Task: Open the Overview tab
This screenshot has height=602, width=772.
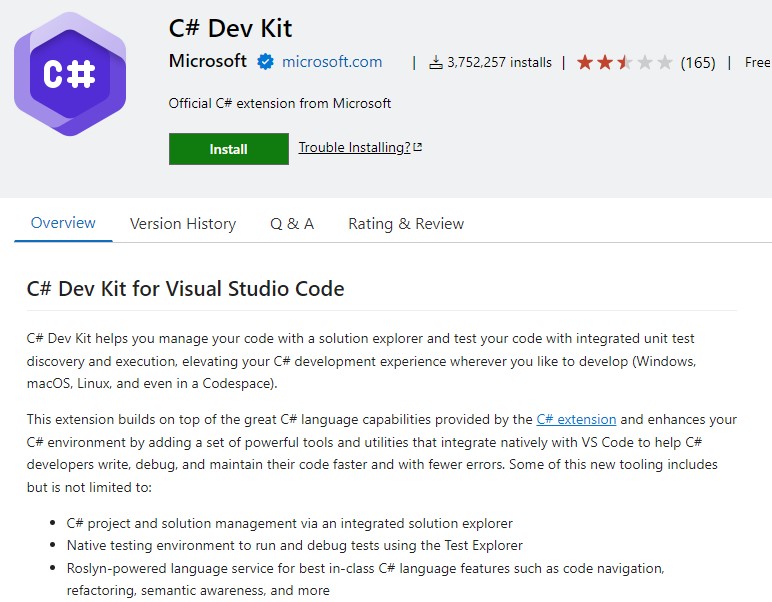Action: [x=63, y=223]
